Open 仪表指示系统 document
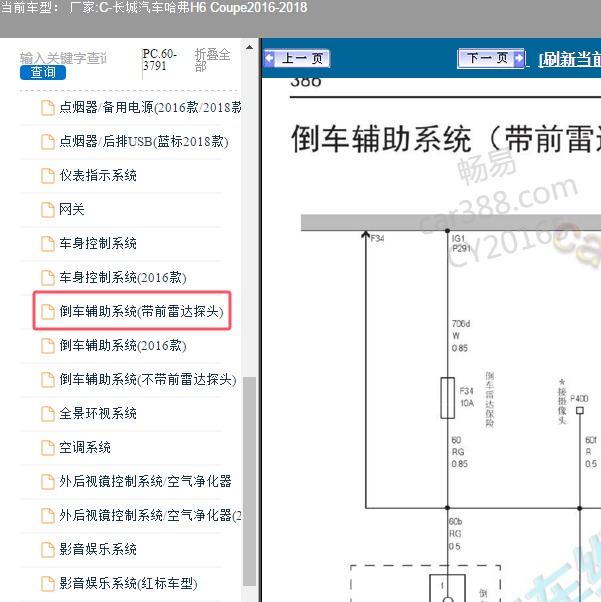This screenshot has height=602, width=601. coord(98,175)
